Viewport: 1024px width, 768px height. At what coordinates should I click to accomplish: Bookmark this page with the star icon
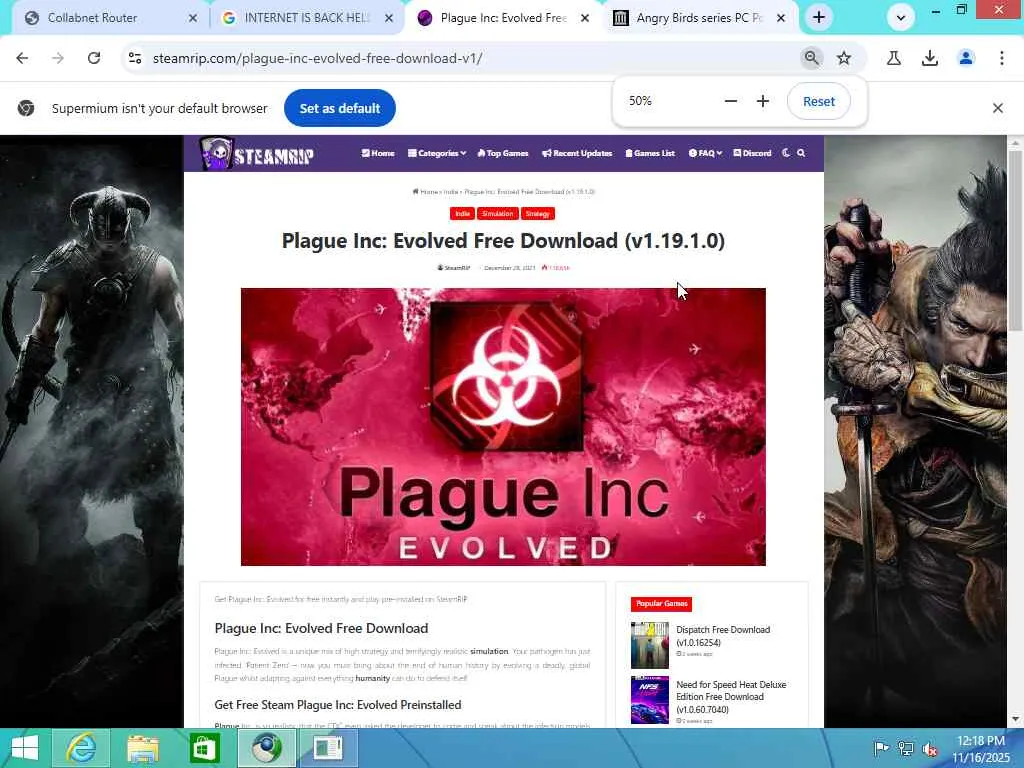(844, 58)
